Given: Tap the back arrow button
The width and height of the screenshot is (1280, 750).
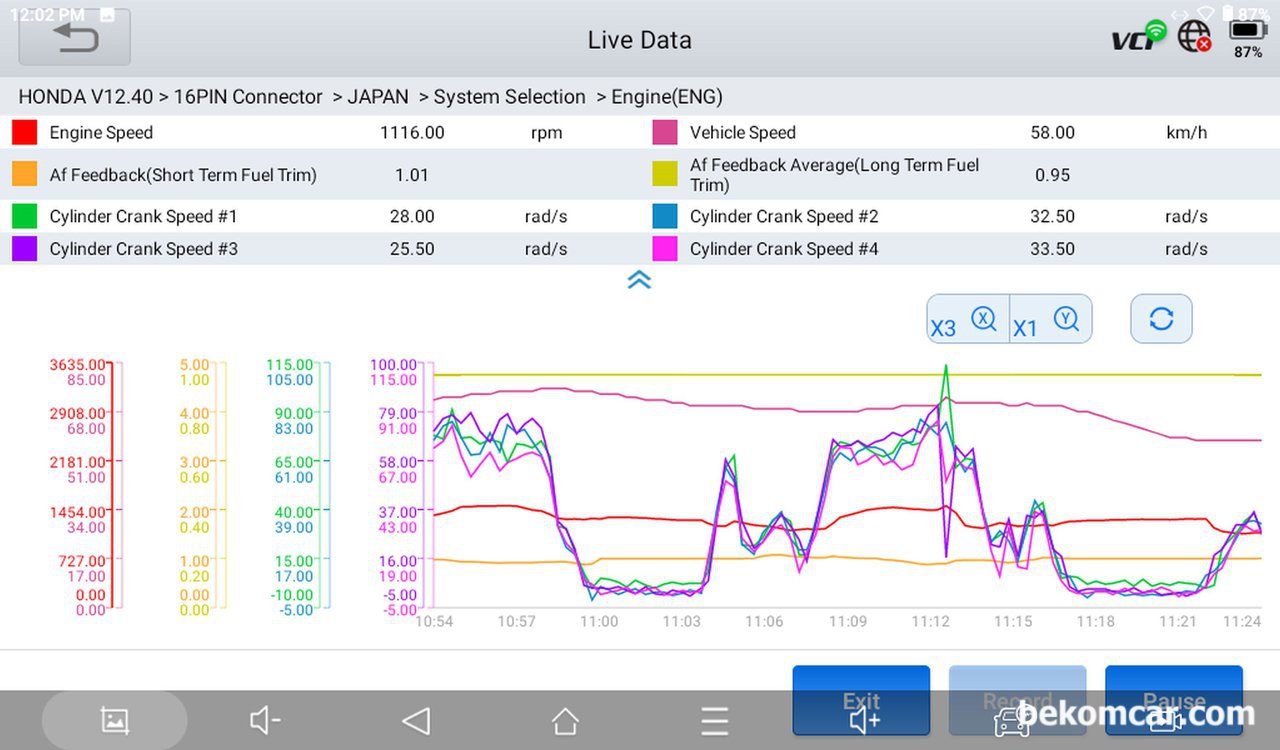Looking at the screenshot, I should click(x=74, y=38).
